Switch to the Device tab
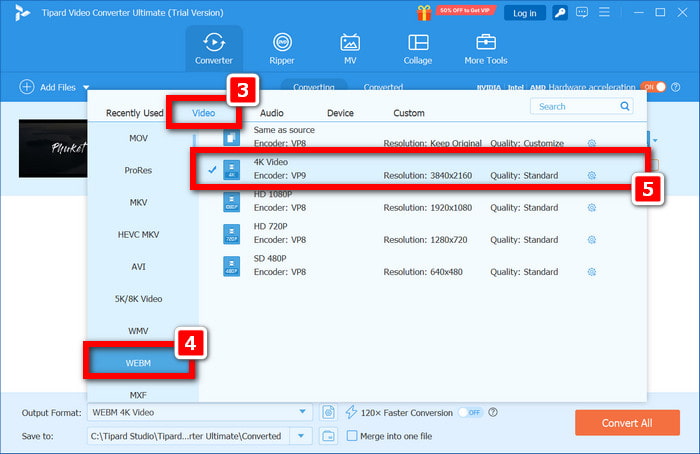The width and height of the screenshot is (700, 454). [x=340, y=113]
